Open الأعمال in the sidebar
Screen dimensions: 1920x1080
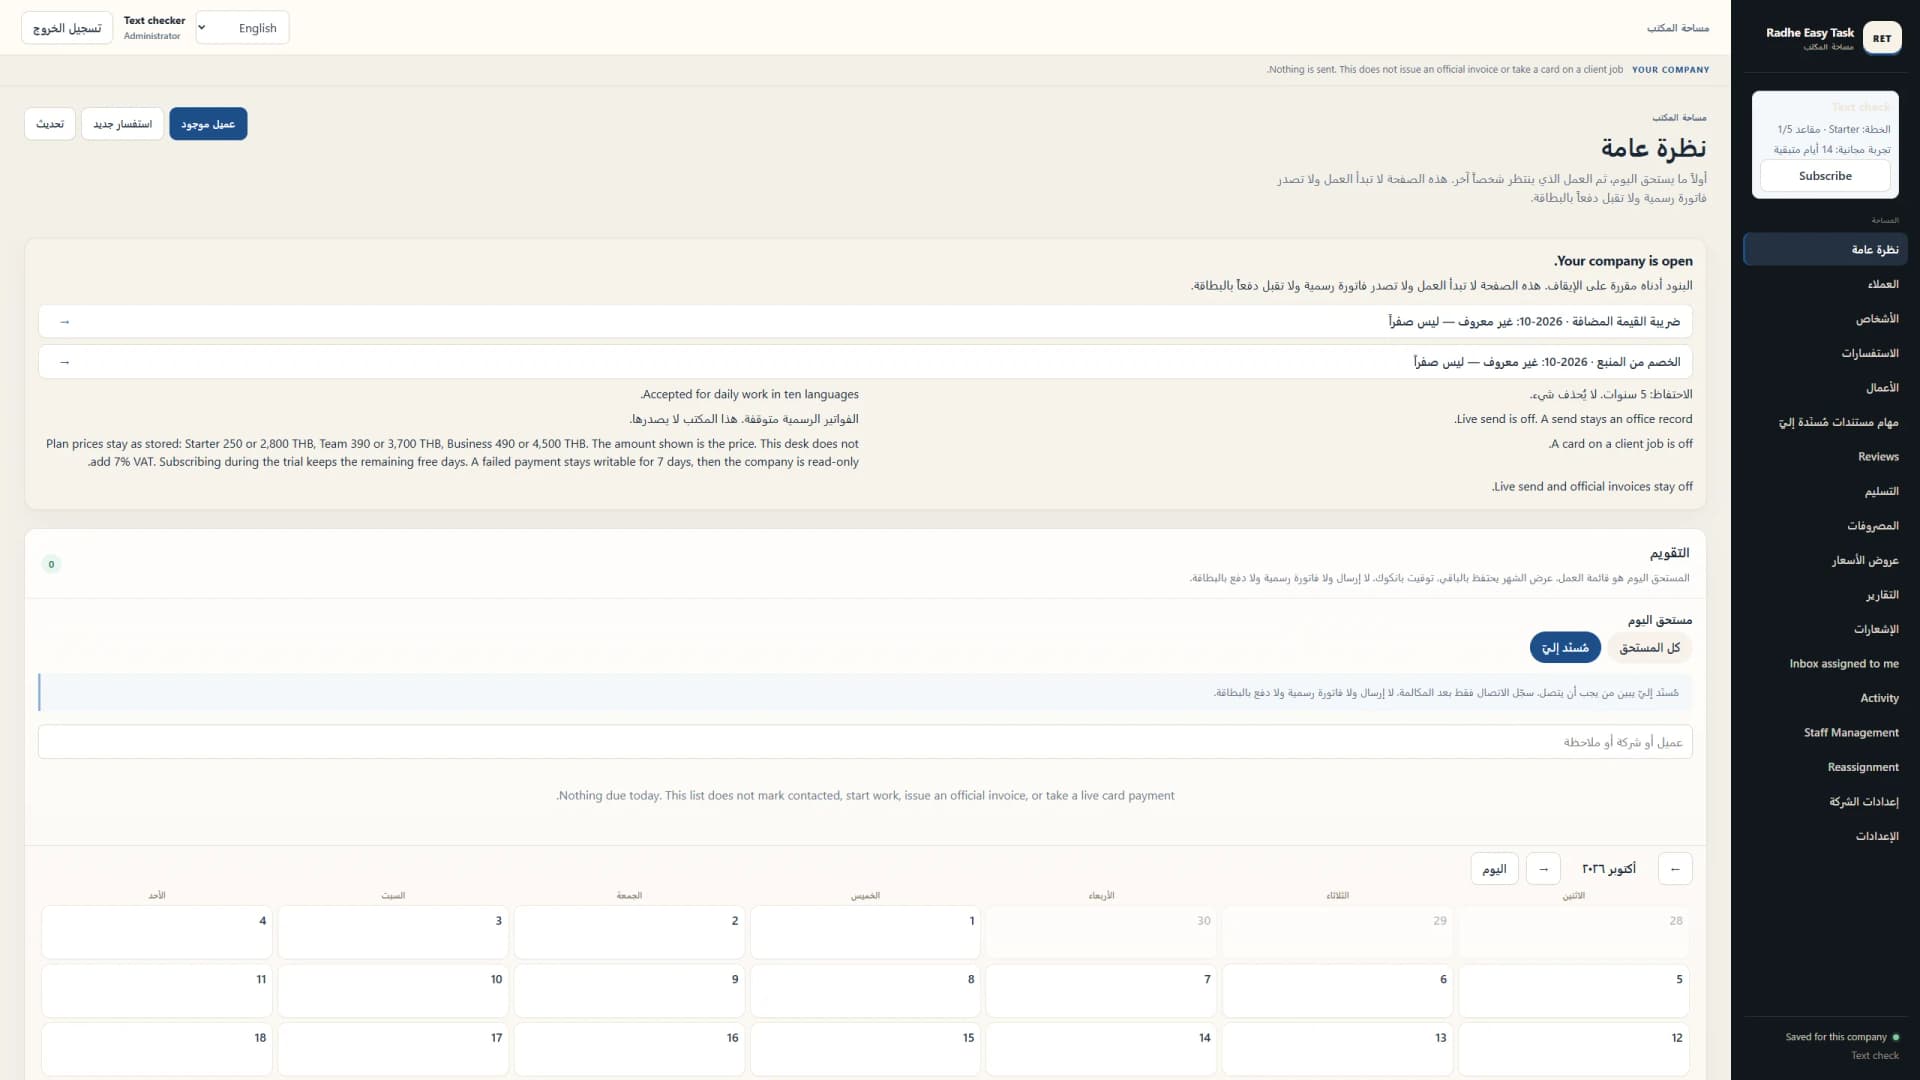pyautogui.click(x=1825, y=388)
